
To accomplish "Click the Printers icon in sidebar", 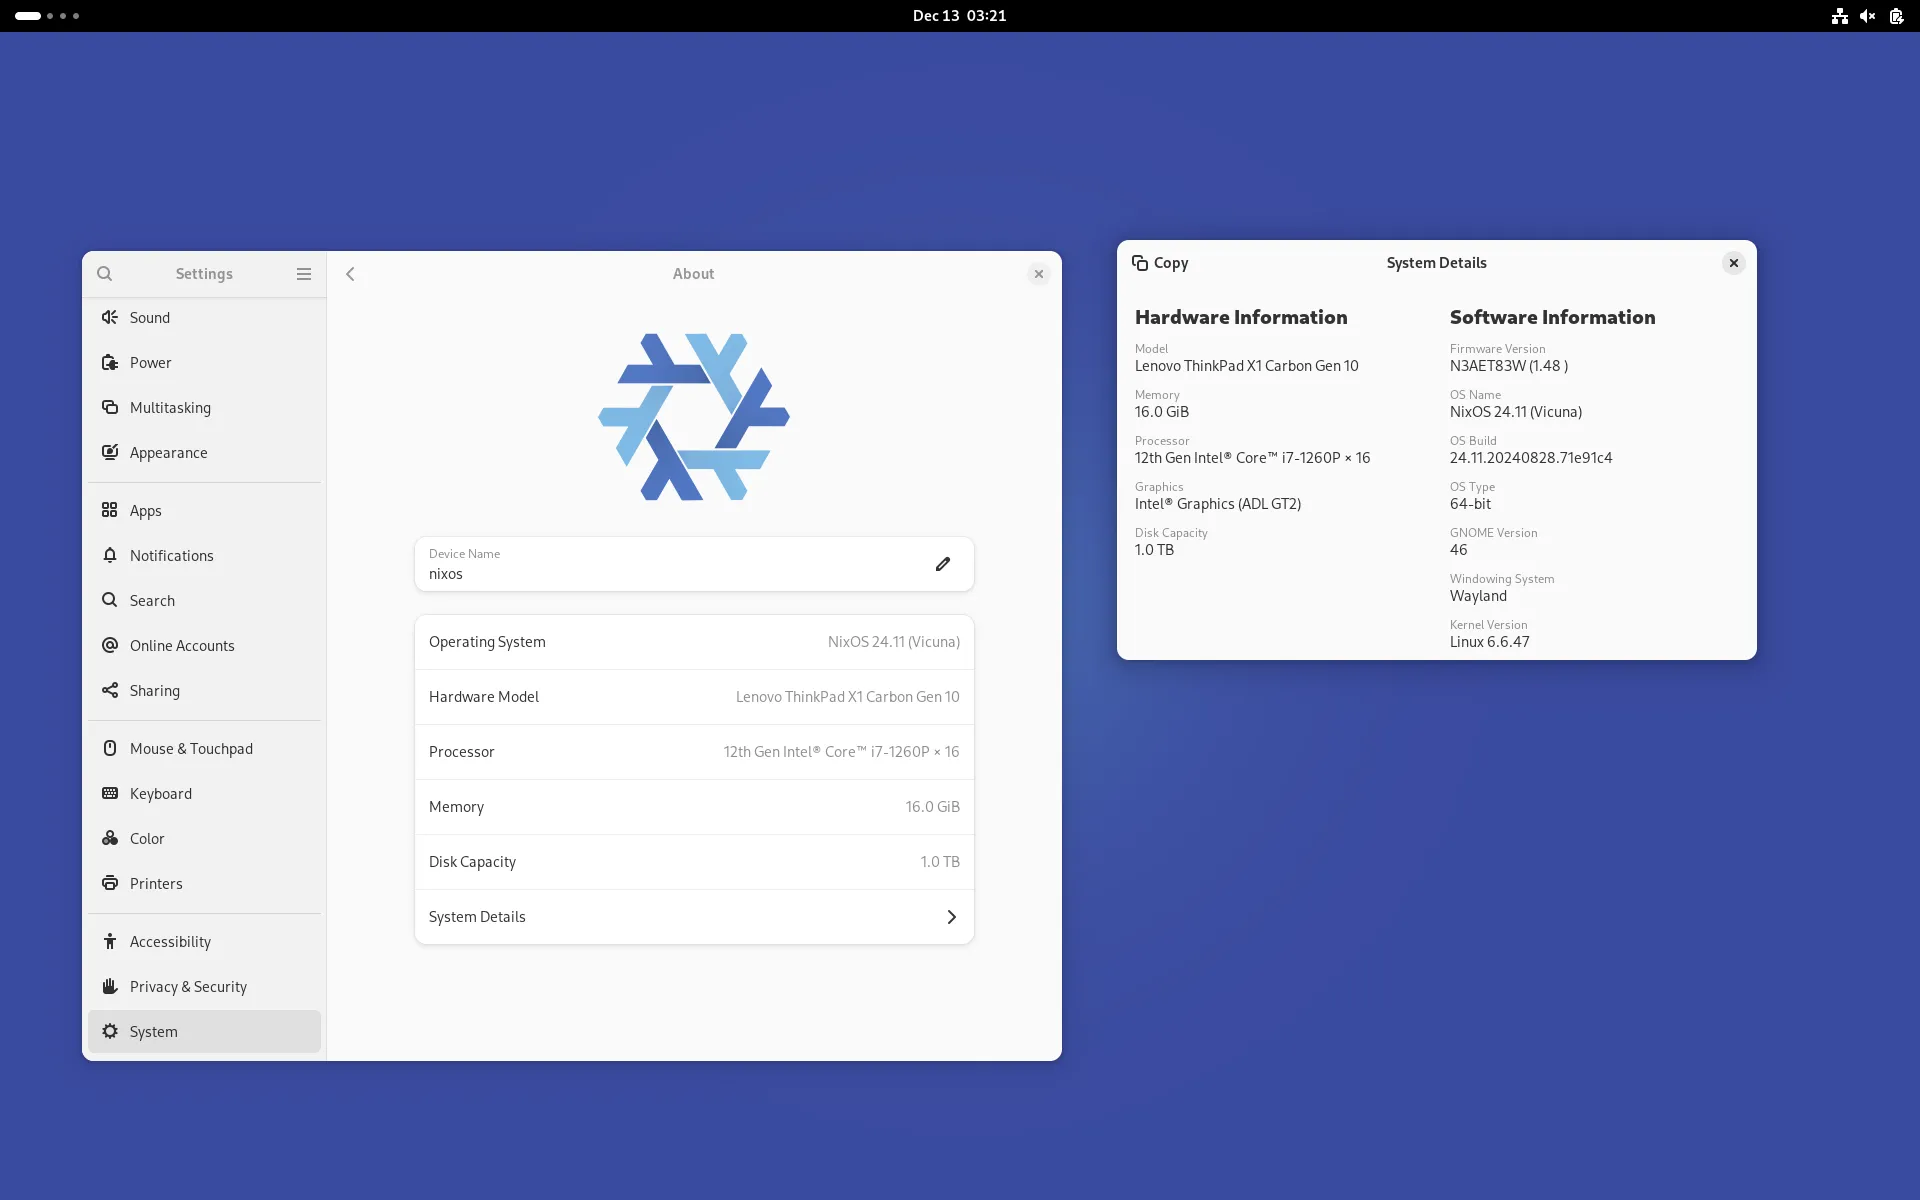I will [110, 883].
